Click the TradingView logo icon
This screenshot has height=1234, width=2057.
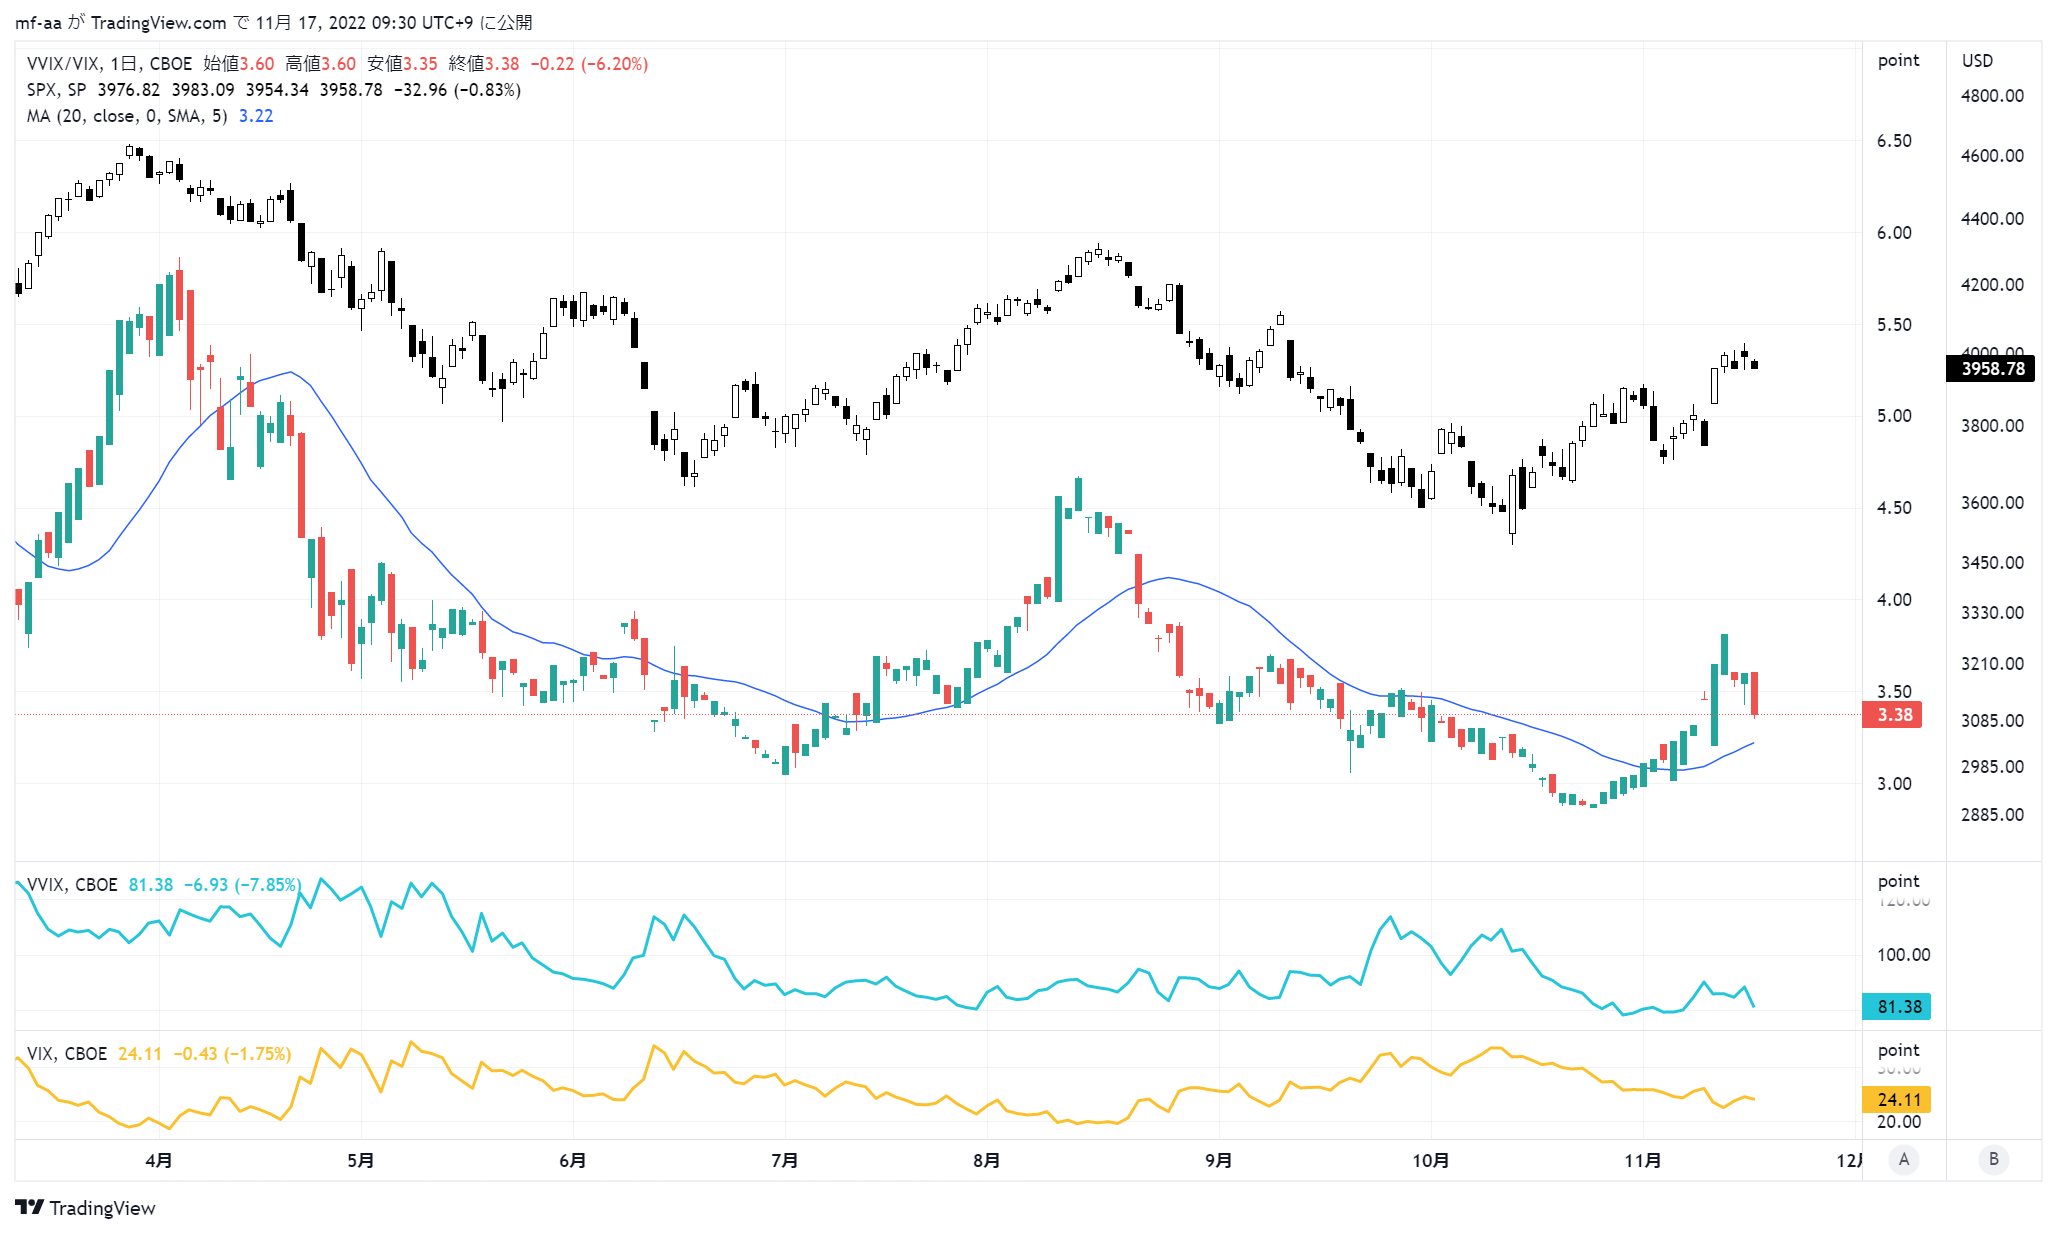[x=30, y=1207]
